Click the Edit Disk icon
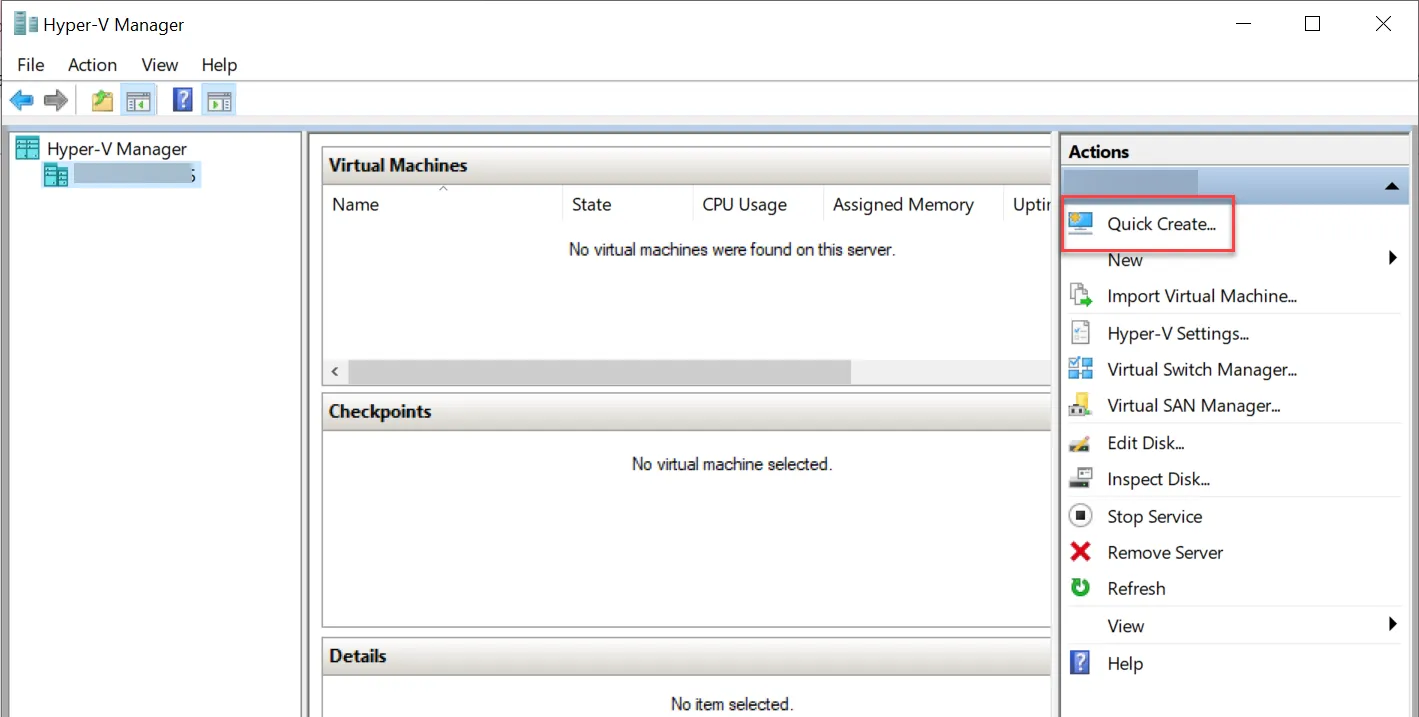 (x=1080, y=442)
